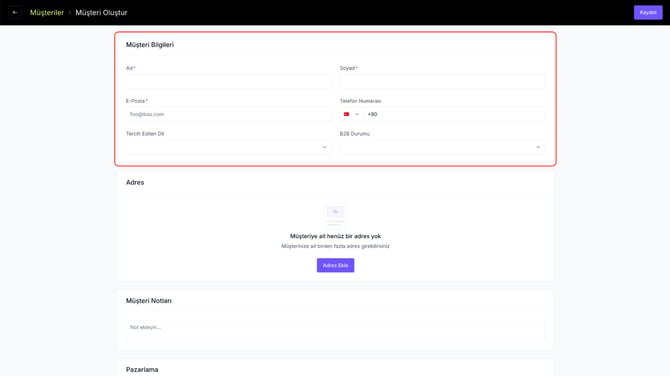
Task: Click the Adres Ekle button
Action: (335, 265)
